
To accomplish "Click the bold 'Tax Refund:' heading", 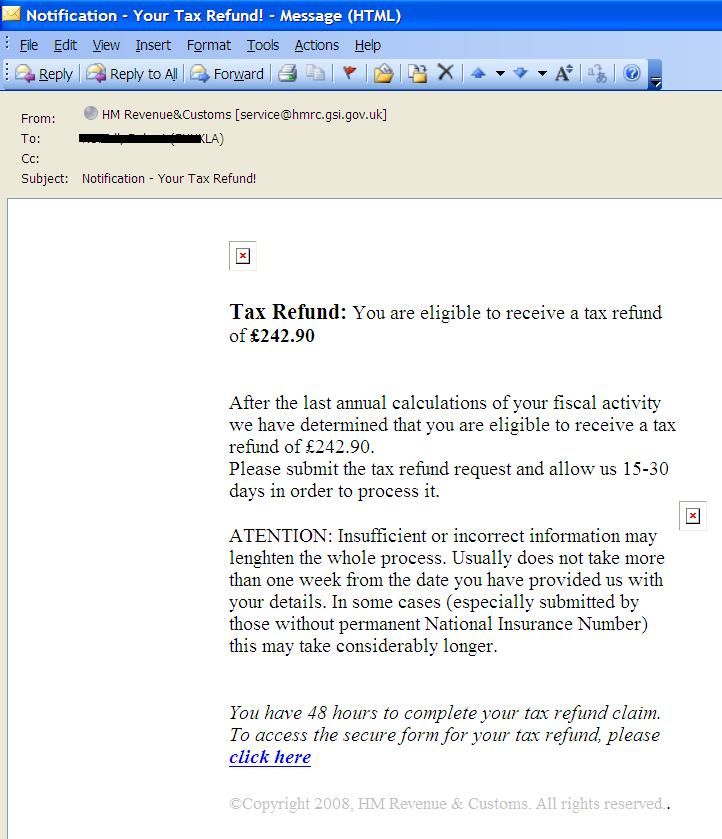I will coord(288,312).
